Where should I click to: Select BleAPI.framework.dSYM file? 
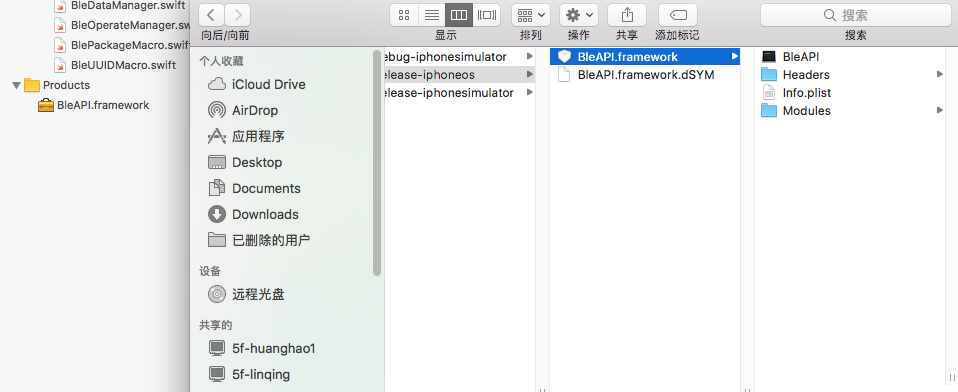coord(645,74)
